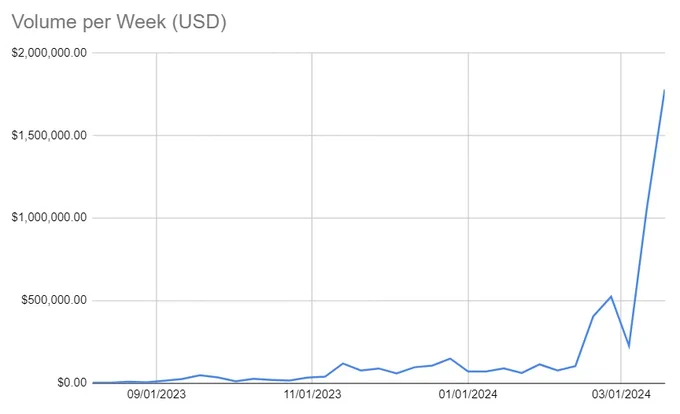Click the early-March dip near $220,000
680x414 pixels.
tap(629, 347)
